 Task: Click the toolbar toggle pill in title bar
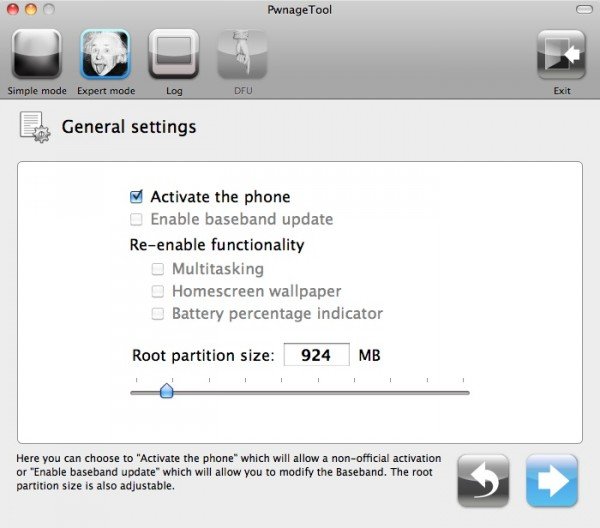point(584,9)
